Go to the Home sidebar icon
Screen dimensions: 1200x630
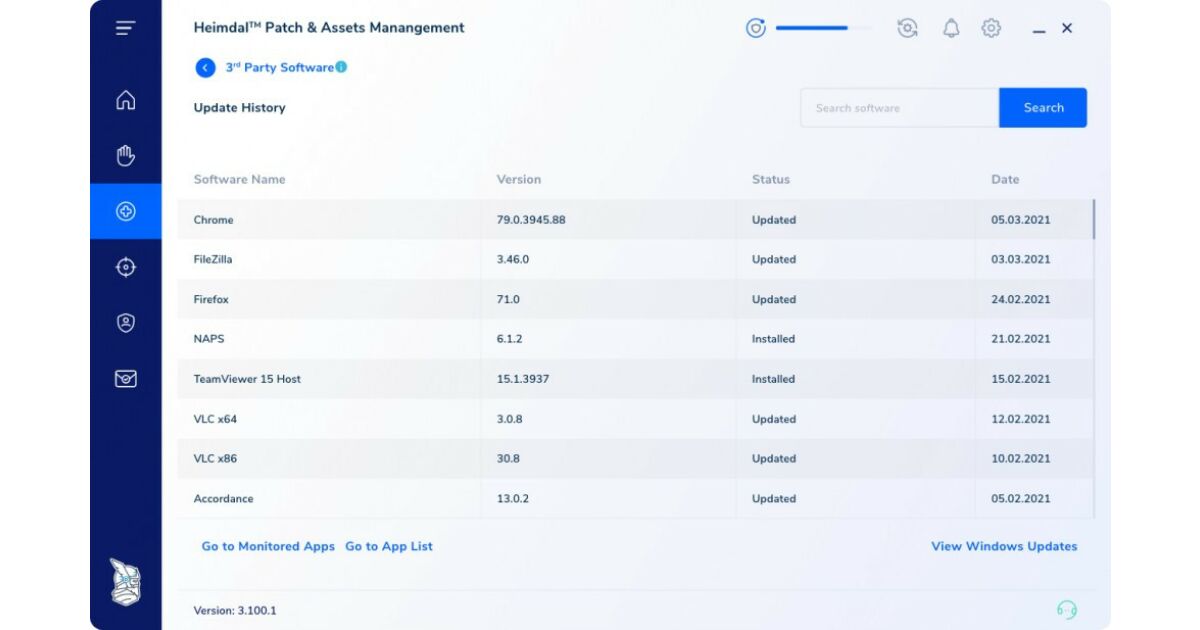(x=125, y=100)
